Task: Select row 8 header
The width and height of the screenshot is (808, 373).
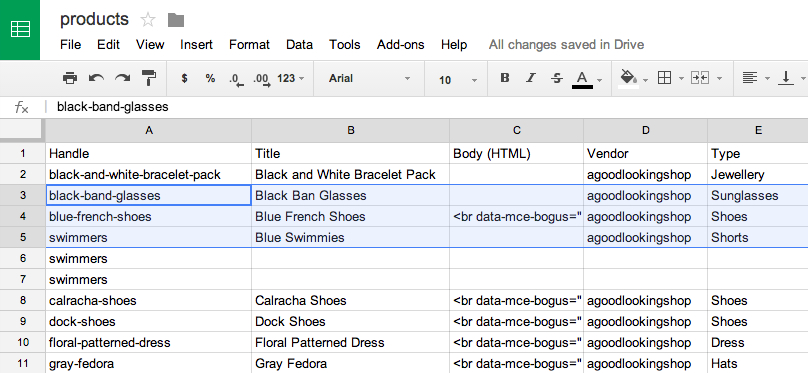Action: coord(23,300)
